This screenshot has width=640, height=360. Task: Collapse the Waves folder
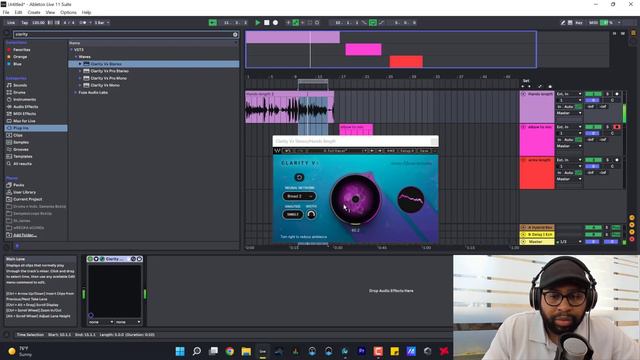[x=76, y=57]
